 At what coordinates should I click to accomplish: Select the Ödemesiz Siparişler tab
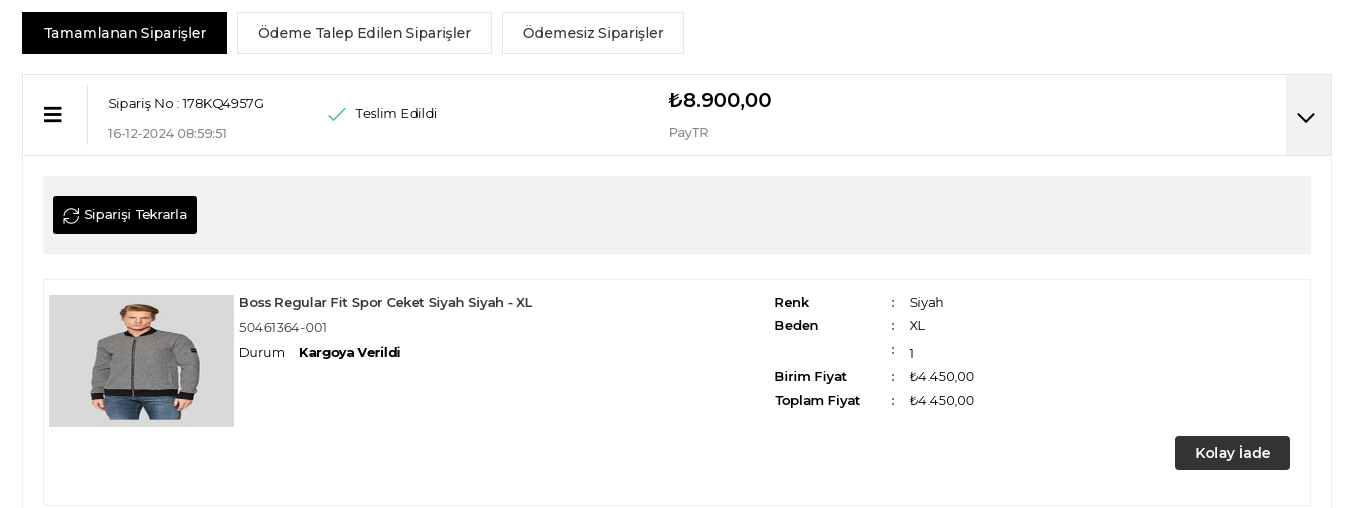point(593,33)
